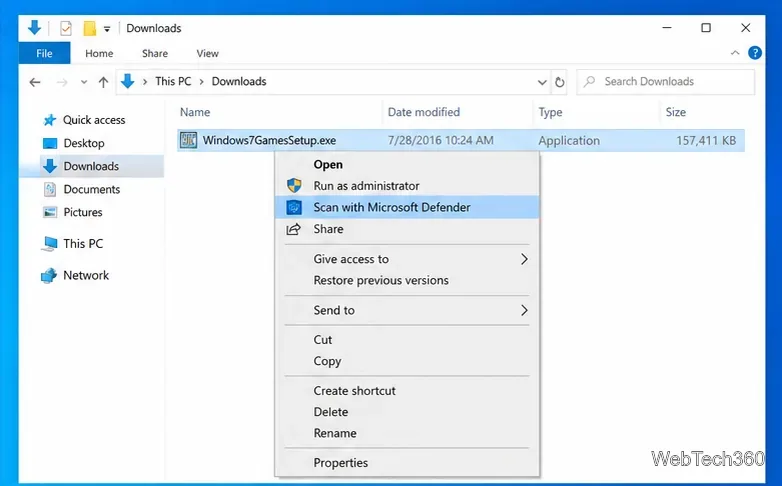Sort by the Date modified column
Screen dimensions: 782x486
tap(424, 112)
